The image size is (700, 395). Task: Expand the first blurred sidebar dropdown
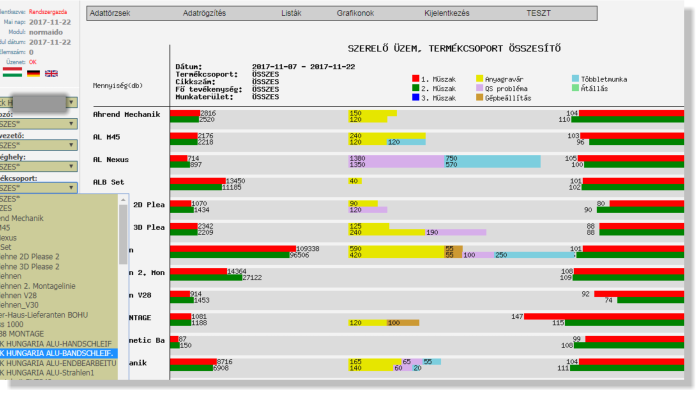tap(71, 102)
